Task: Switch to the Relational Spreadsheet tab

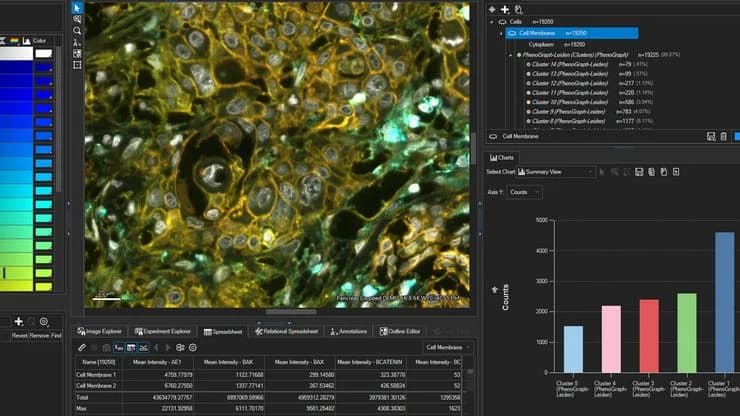Action: [x=286, y=331]
